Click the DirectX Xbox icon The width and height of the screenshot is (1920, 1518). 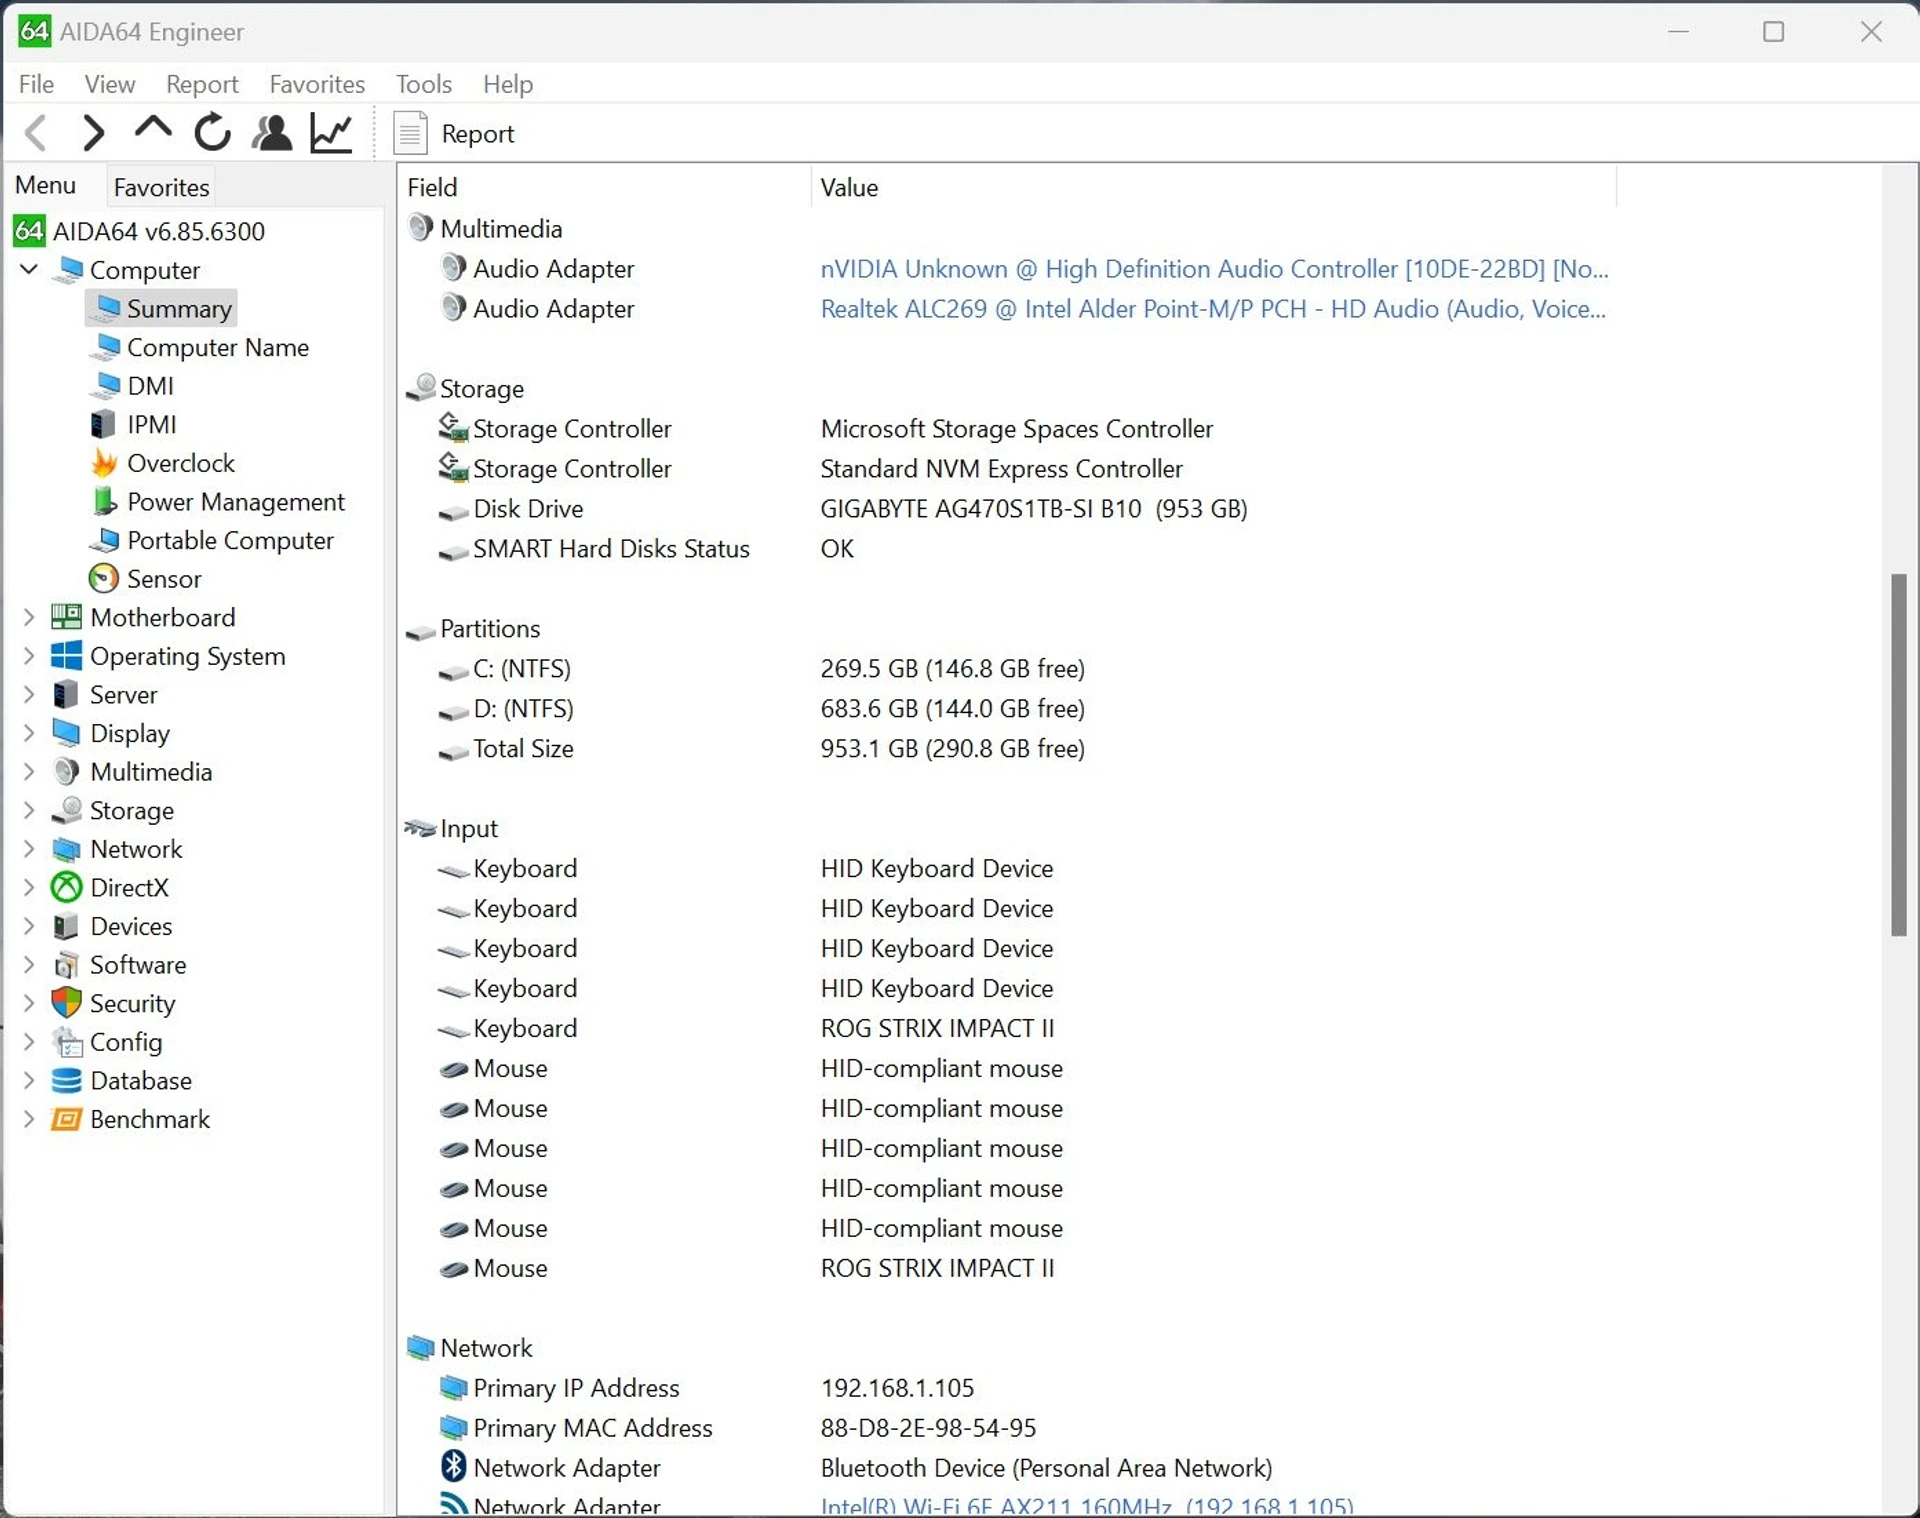[66, 887]
